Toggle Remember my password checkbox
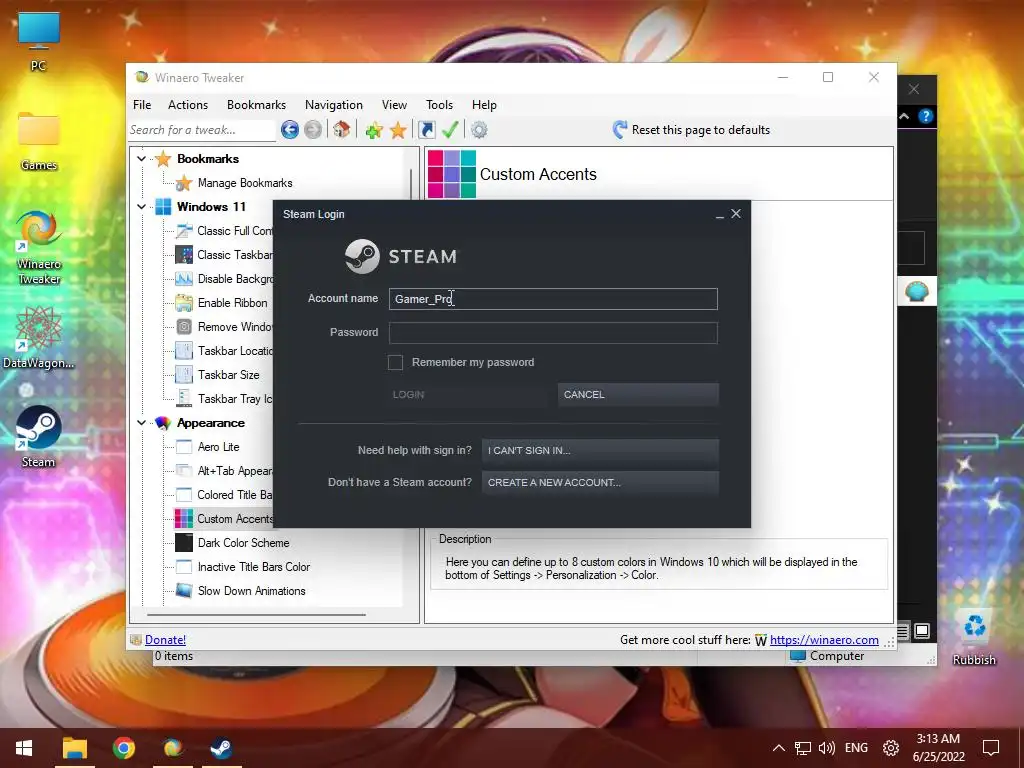The height and width of the screenshot is (768, 1024). pos(395,362)
